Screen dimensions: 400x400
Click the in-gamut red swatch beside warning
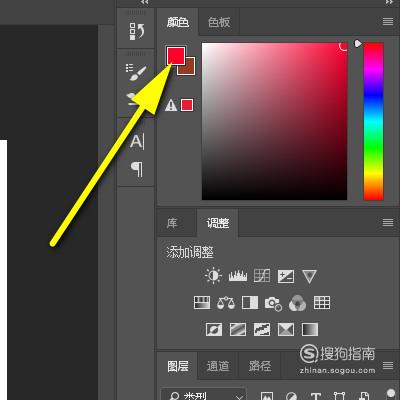187,105
